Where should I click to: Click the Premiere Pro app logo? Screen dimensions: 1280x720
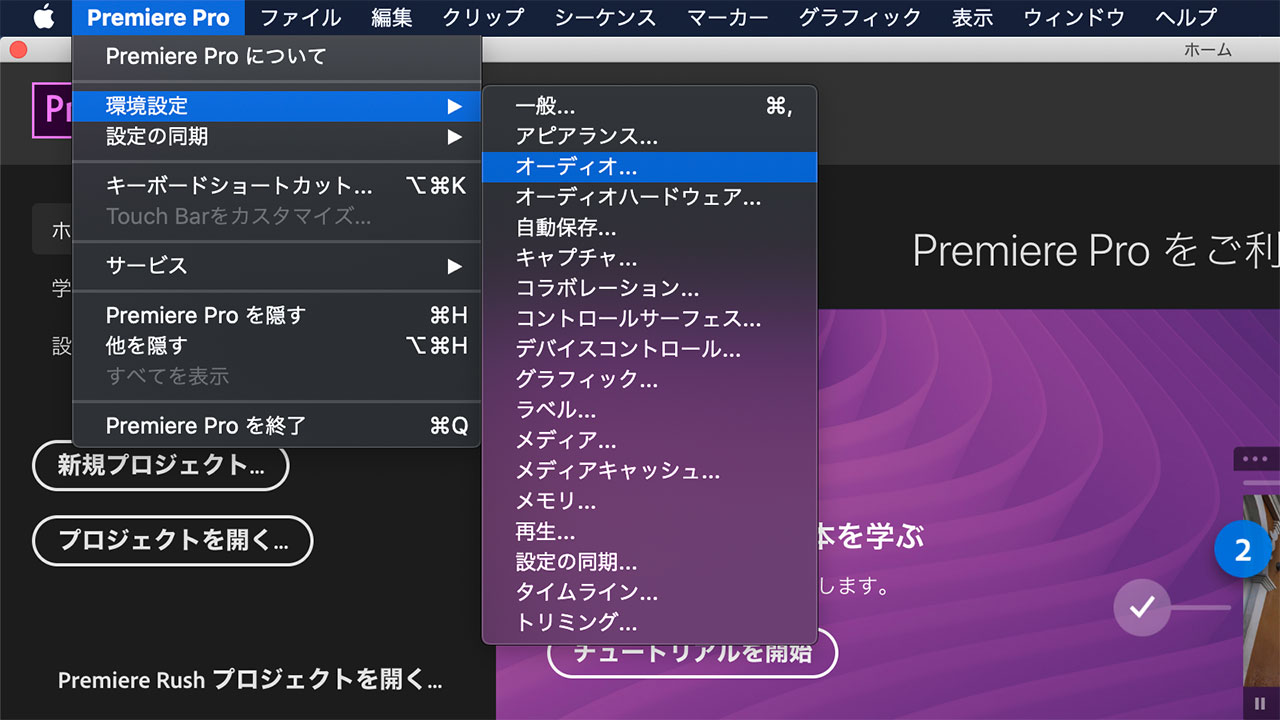click(52, 109)
